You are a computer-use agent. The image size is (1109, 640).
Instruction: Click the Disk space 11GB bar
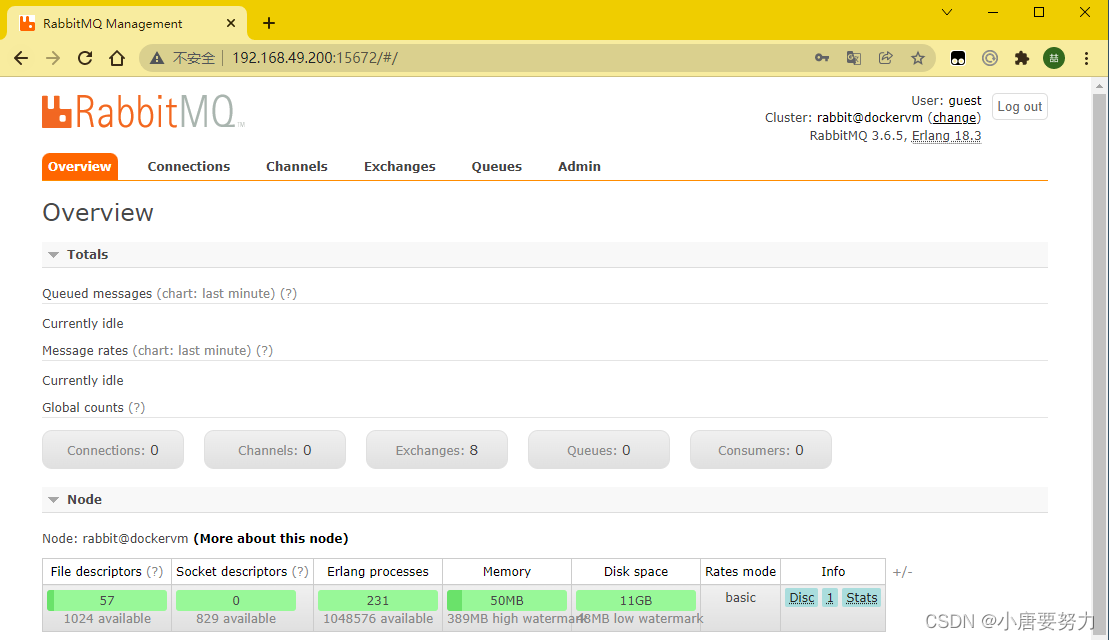tap(636, 600)
